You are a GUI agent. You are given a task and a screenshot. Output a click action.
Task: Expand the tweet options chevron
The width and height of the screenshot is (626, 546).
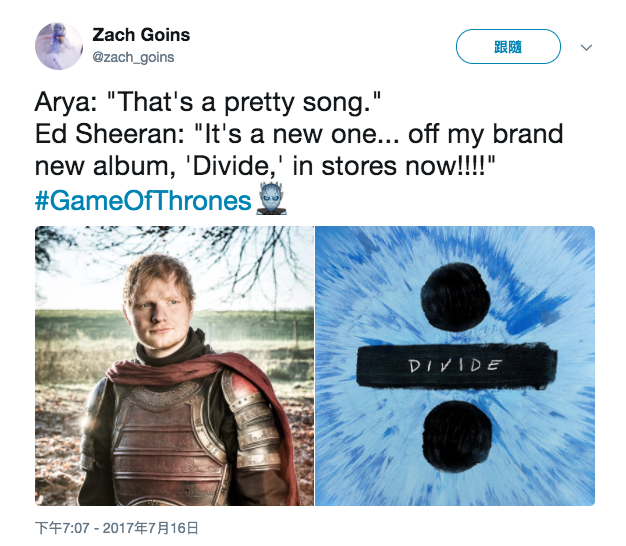click(x=586, y=47)
